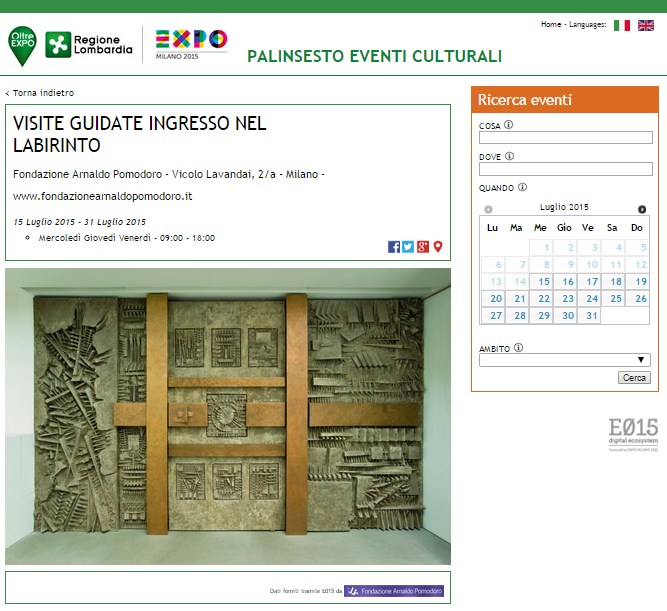Open the red map location pin

[x=437, y=247]
